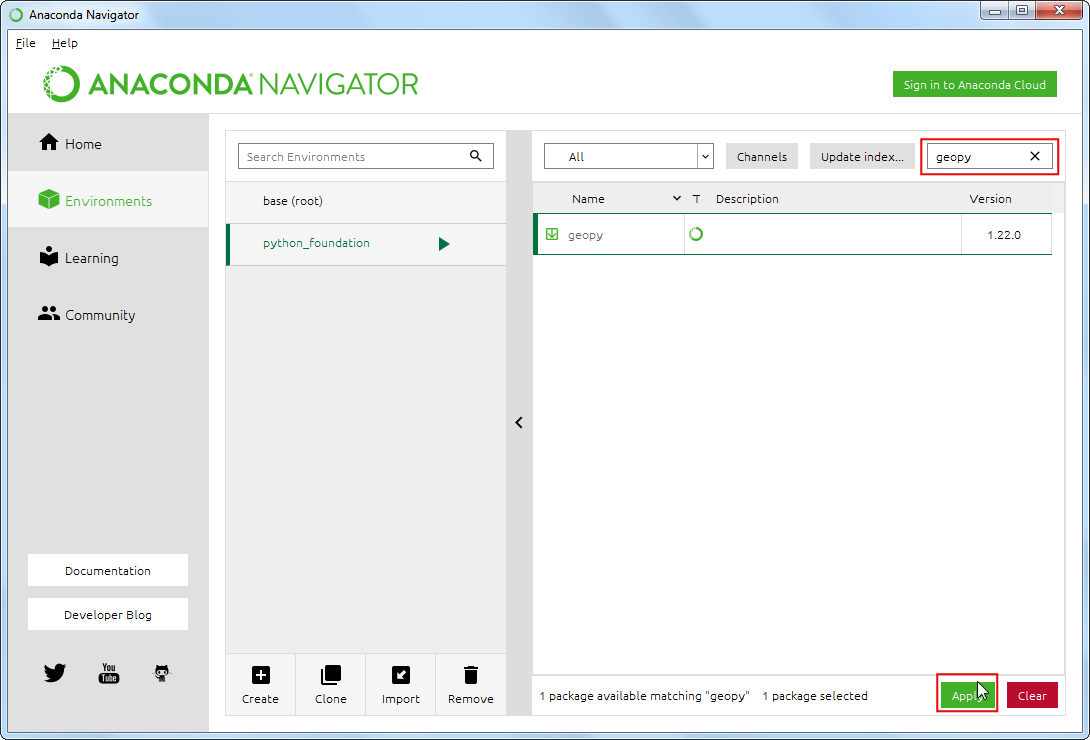Click the Update index button
The height and width of the screenshot is (740, 1090).
(x=862, y=156)
